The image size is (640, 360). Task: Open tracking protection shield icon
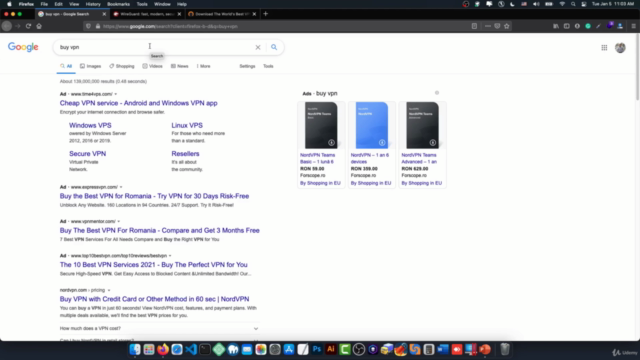pyautogui.click(x=88, y=26)
